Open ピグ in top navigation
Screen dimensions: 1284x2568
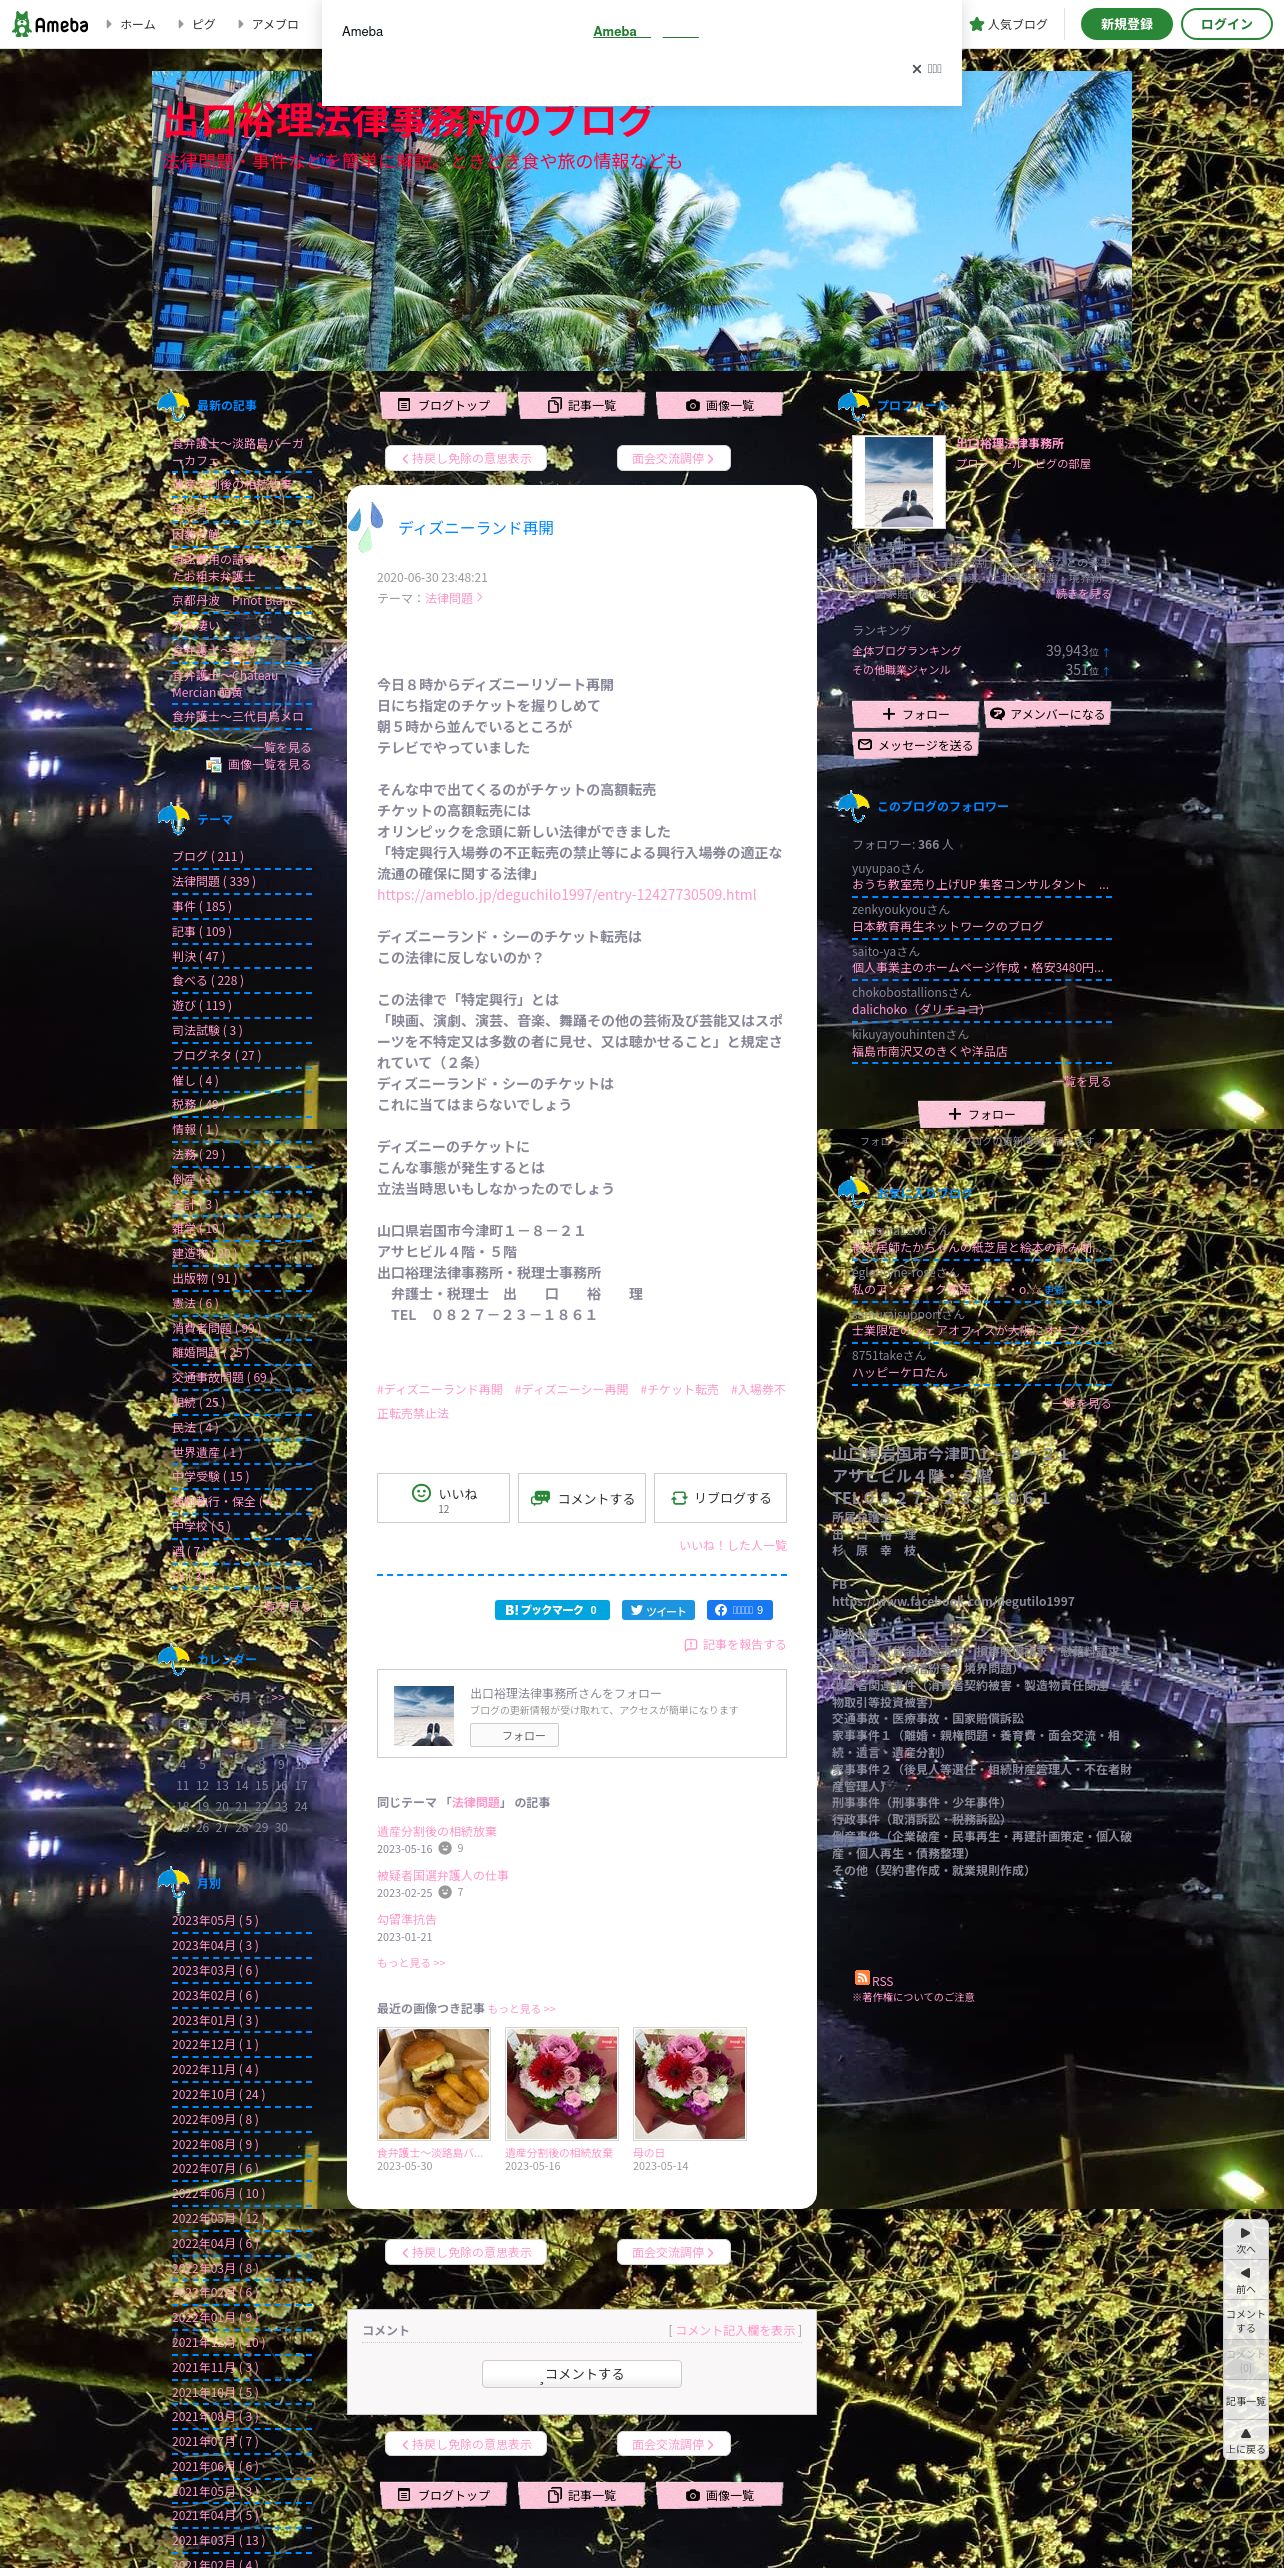[203, 24]
